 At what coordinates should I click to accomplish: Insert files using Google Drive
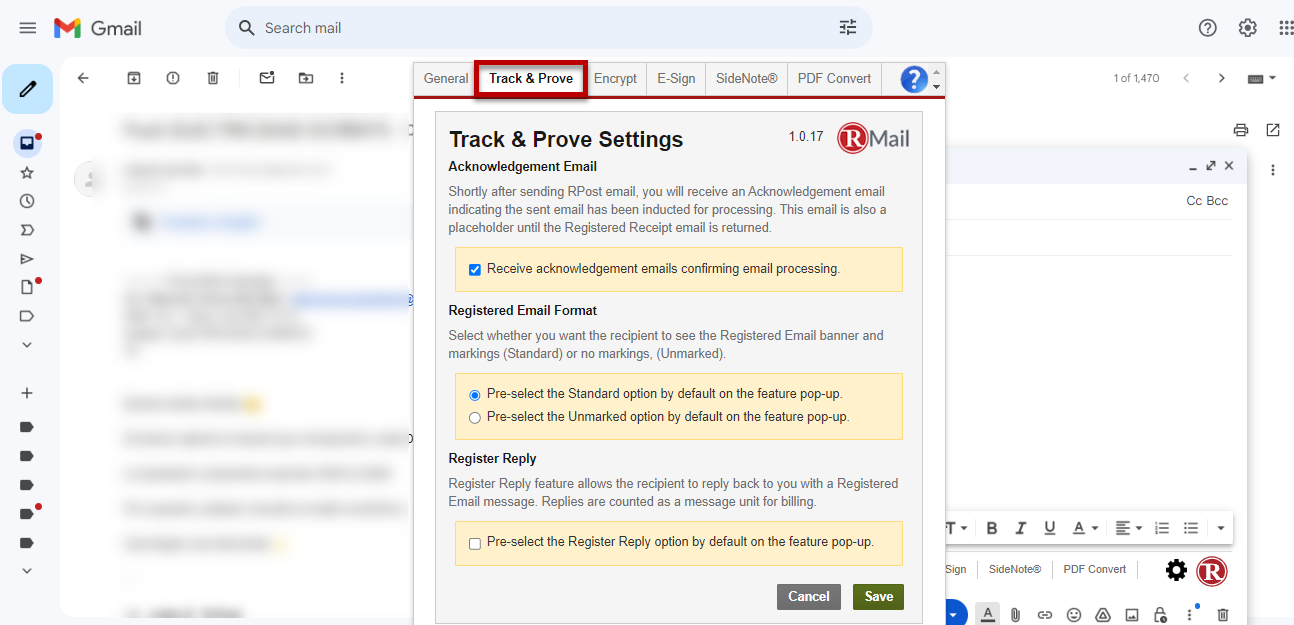pos(1103,614)
